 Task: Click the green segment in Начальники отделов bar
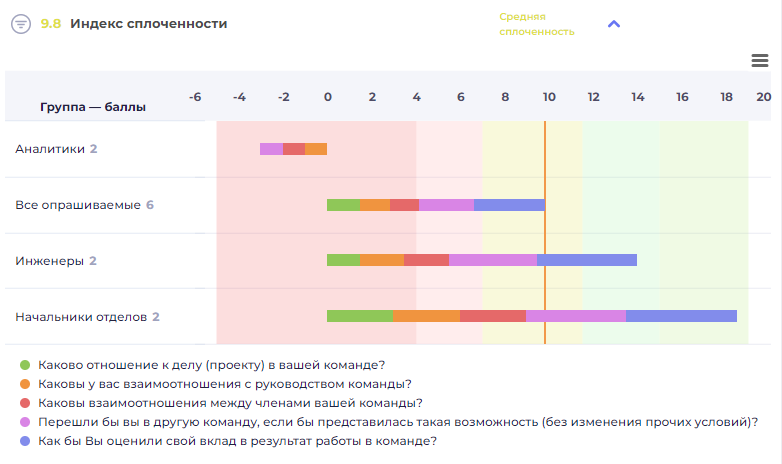[x=360, y=317]
